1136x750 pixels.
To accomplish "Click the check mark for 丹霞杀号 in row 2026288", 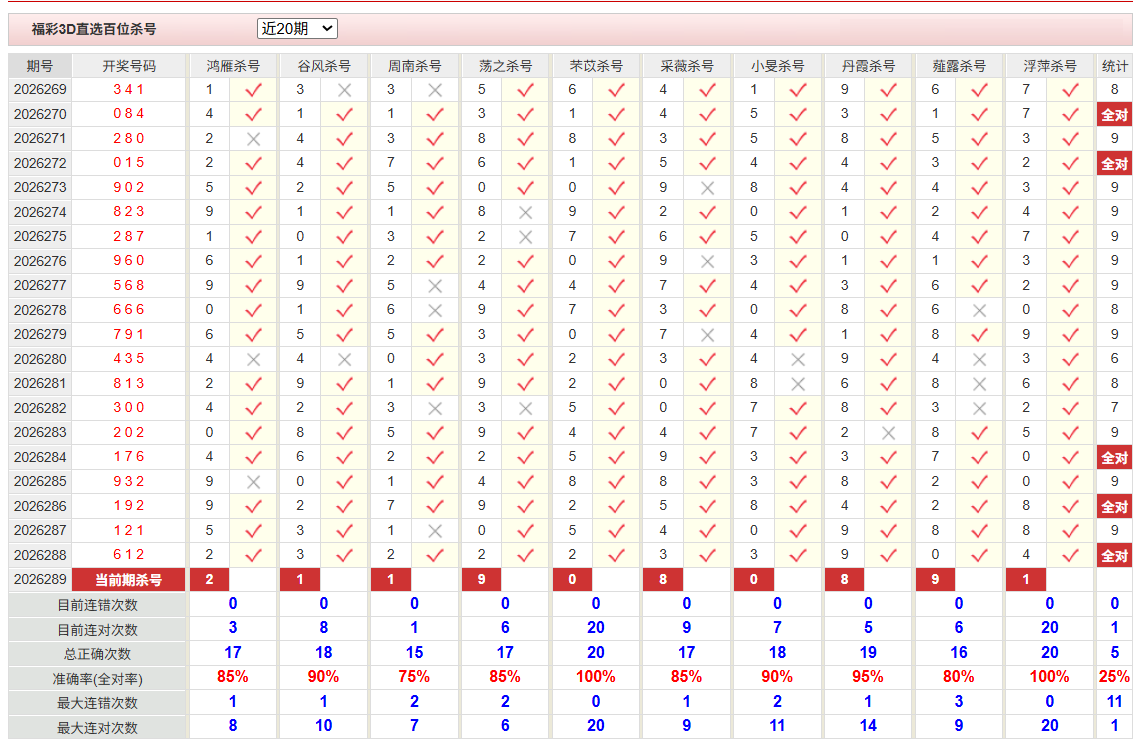I will (x=889, y=556).
